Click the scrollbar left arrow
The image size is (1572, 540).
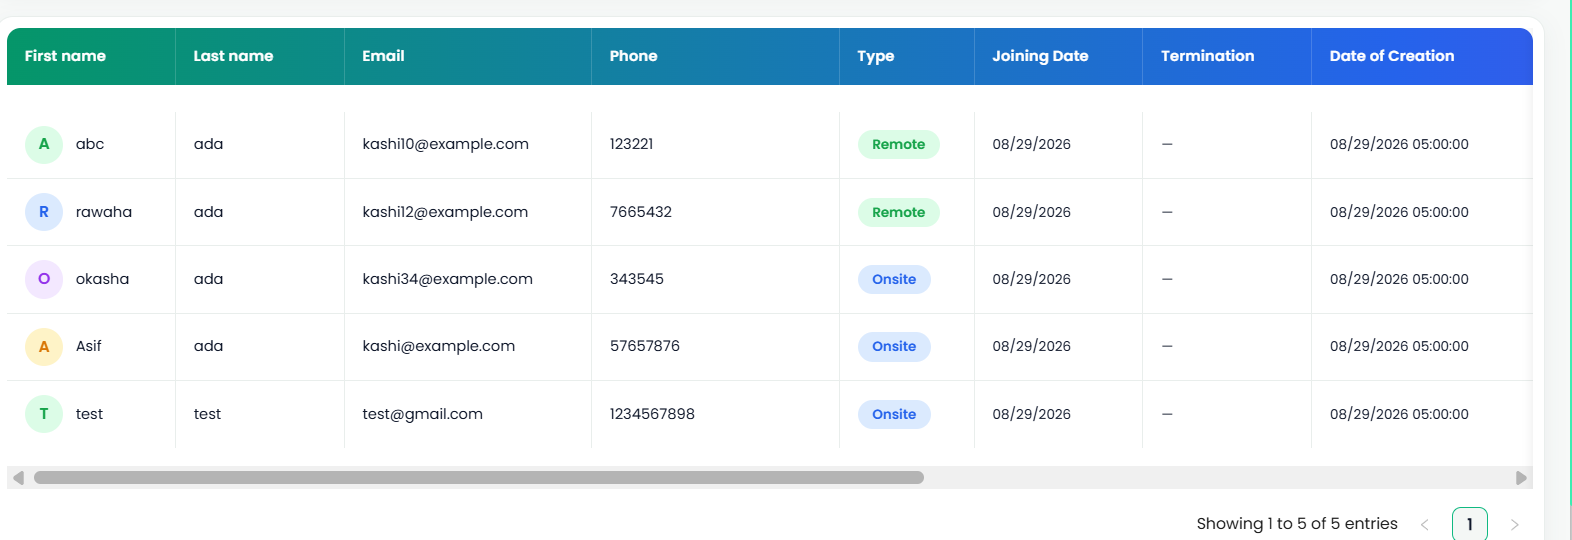click(x=18, y=478)
